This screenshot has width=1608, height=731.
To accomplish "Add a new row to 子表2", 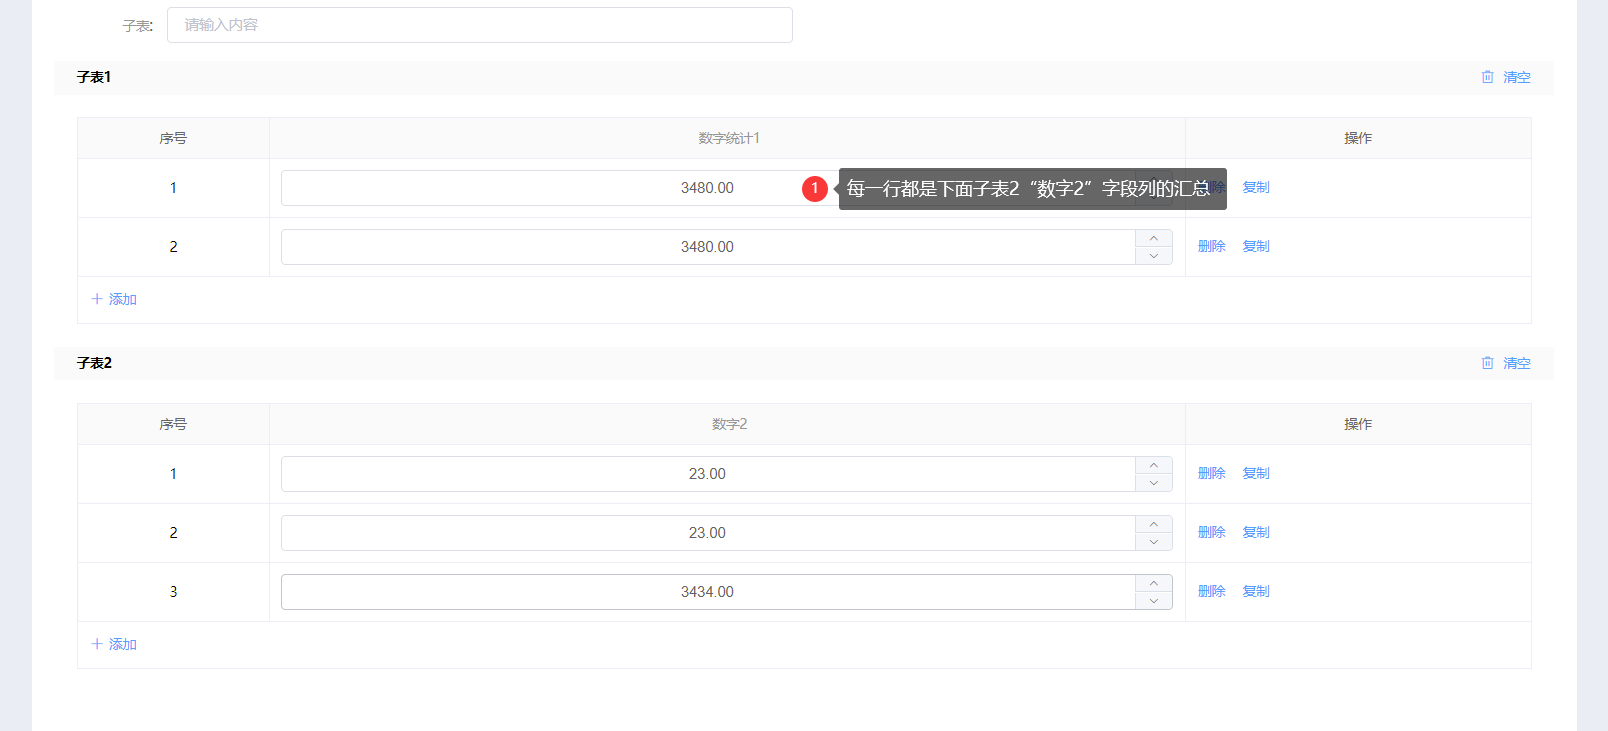I will (x=114, y=644).
